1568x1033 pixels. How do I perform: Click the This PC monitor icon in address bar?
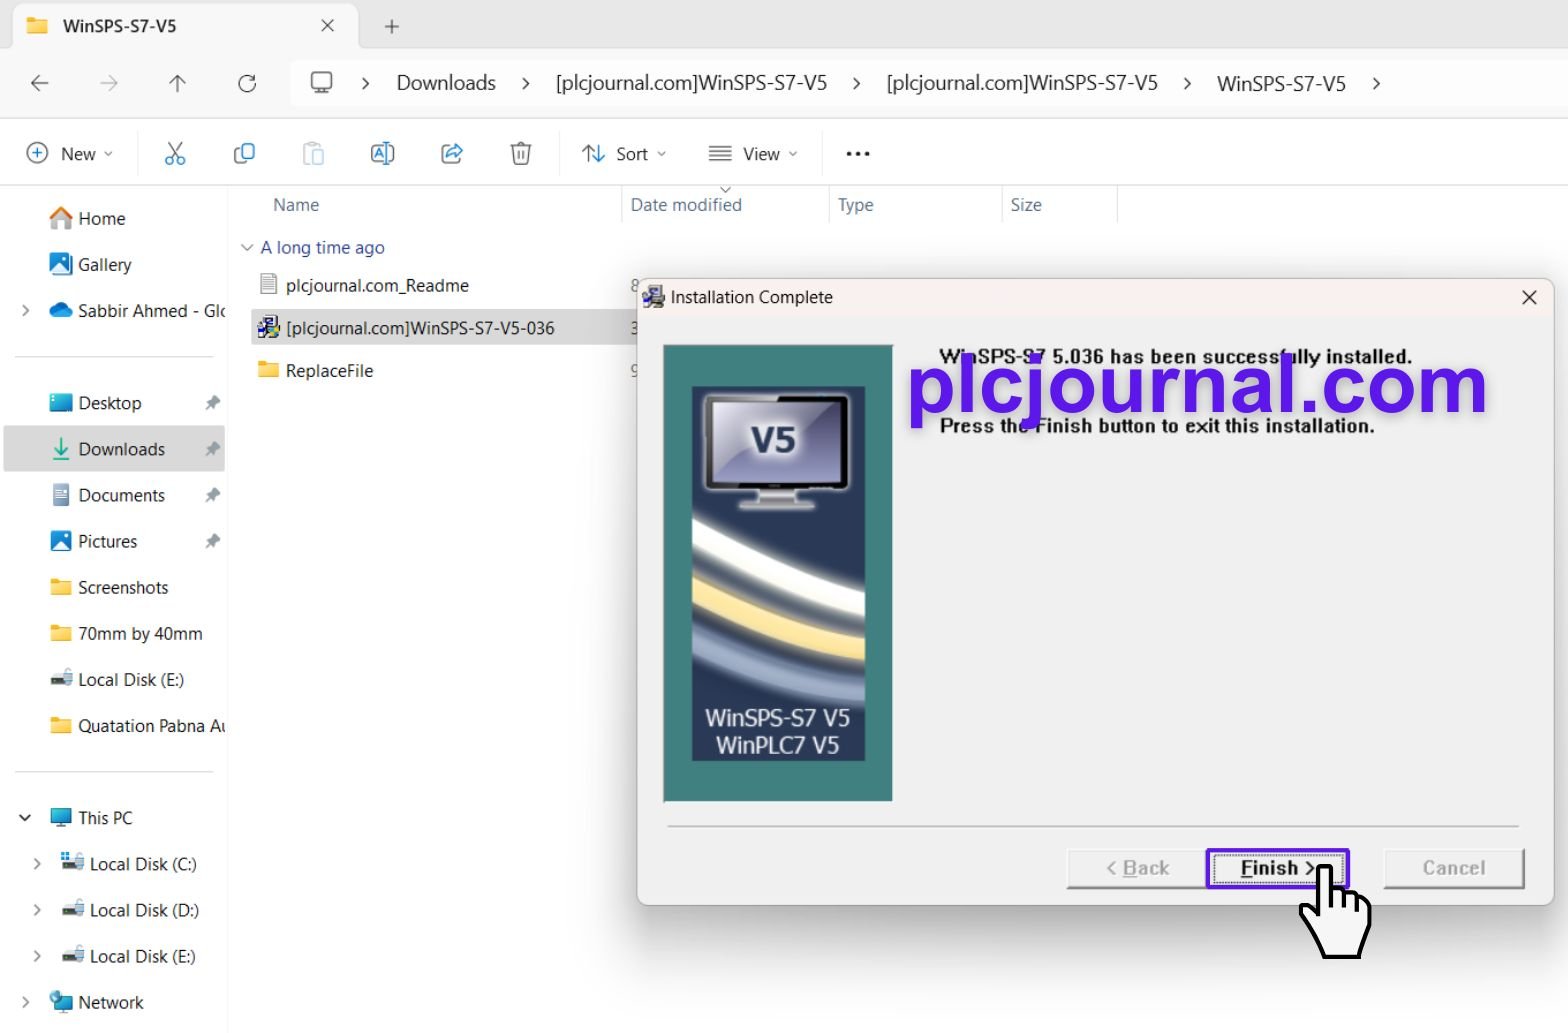321,82
